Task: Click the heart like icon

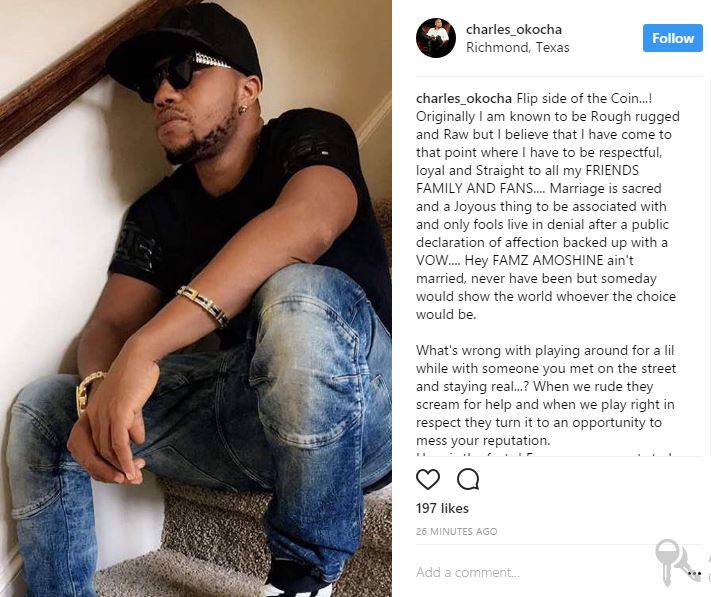Action: (428, 479)
